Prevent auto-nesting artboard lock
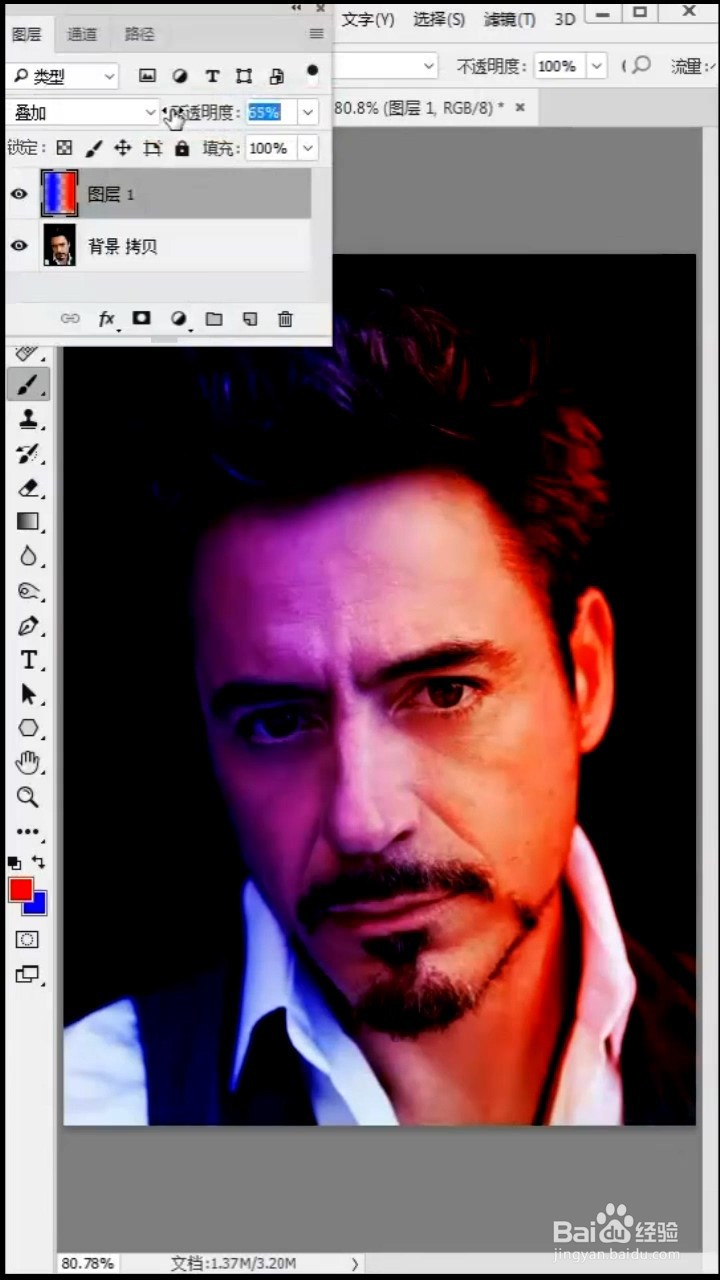This screenshot has width=720, height=1280. click(x=152, y=148)
